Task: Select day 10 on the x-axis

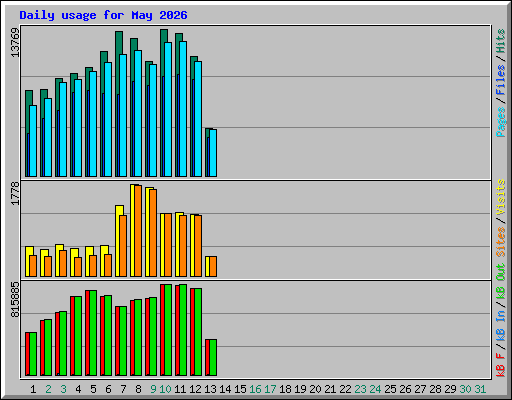Action: tap(165, 389)
